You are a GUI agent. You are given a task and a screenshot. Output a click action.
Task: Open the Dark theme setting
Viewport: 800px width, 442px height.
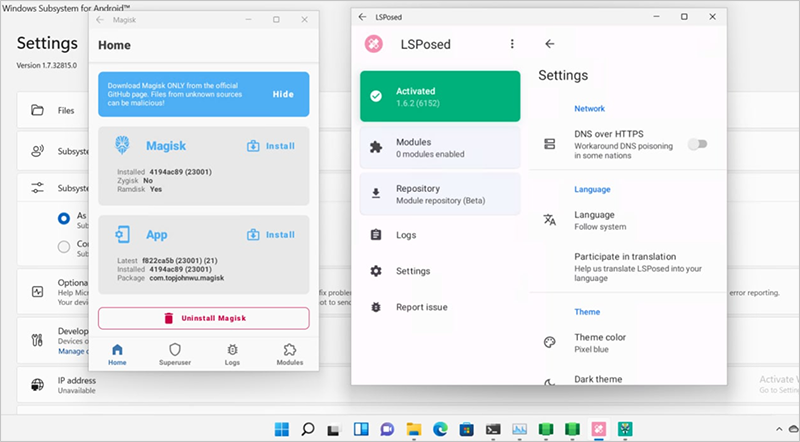pos(628,379)
